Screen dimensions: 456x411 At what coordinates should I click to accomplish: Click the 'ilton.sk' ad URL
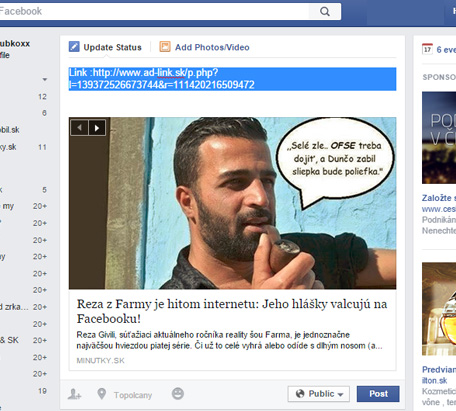(435, 380)
